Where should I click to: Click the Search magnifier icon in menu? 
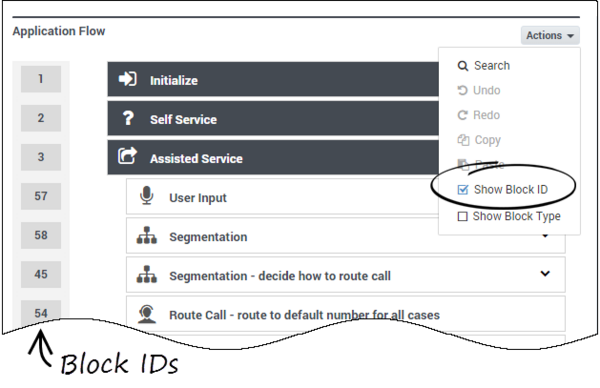pyautogui.click(x=463, y=66)
